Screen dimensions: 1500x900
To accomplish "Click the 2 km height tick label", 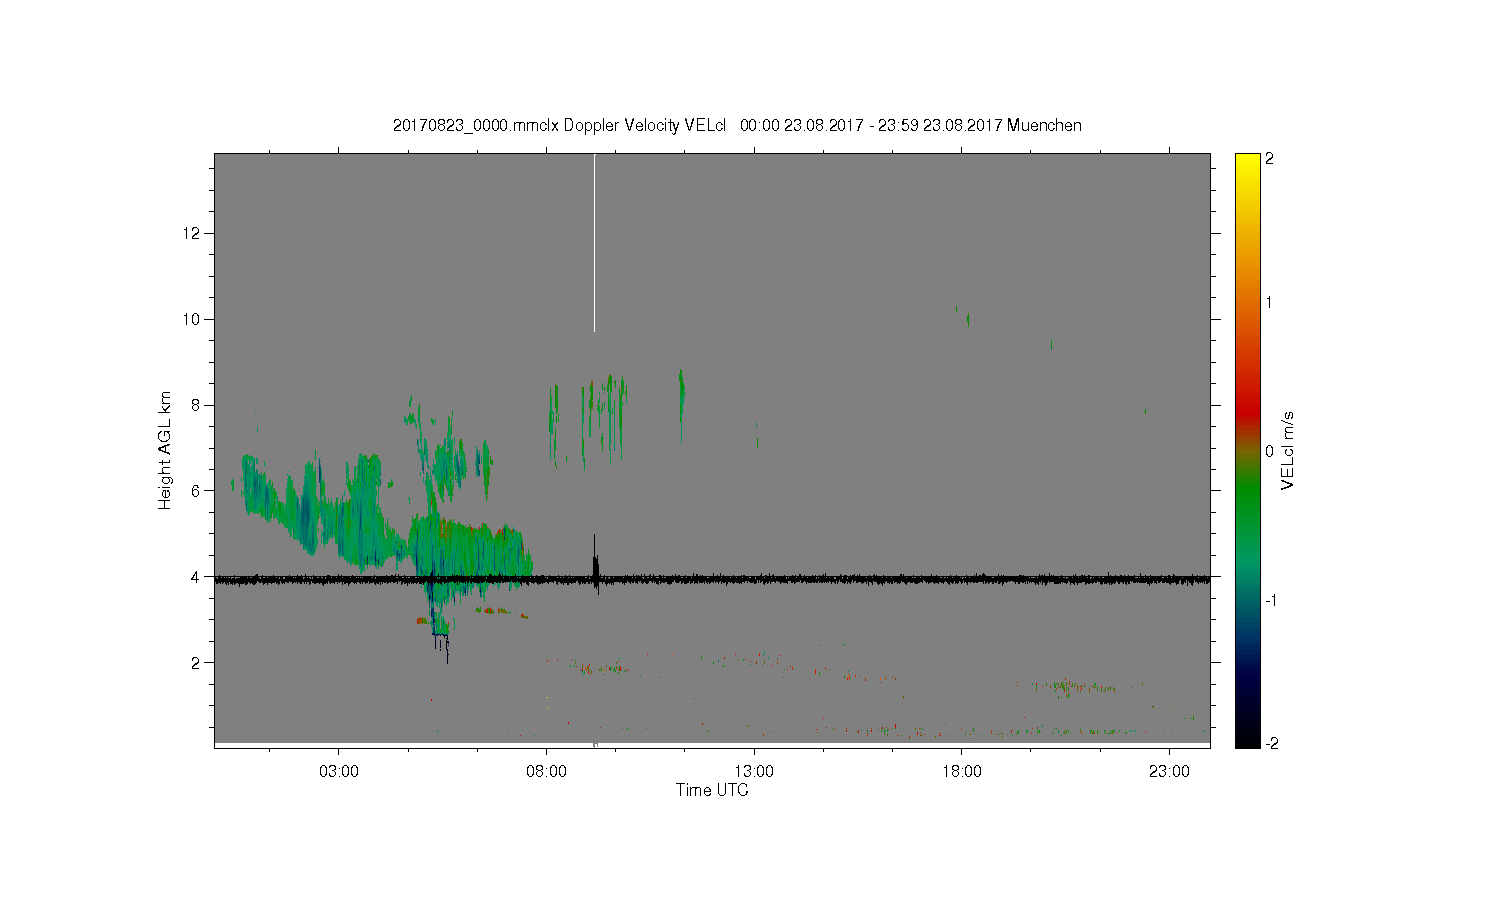I will (x=197, y=662).
